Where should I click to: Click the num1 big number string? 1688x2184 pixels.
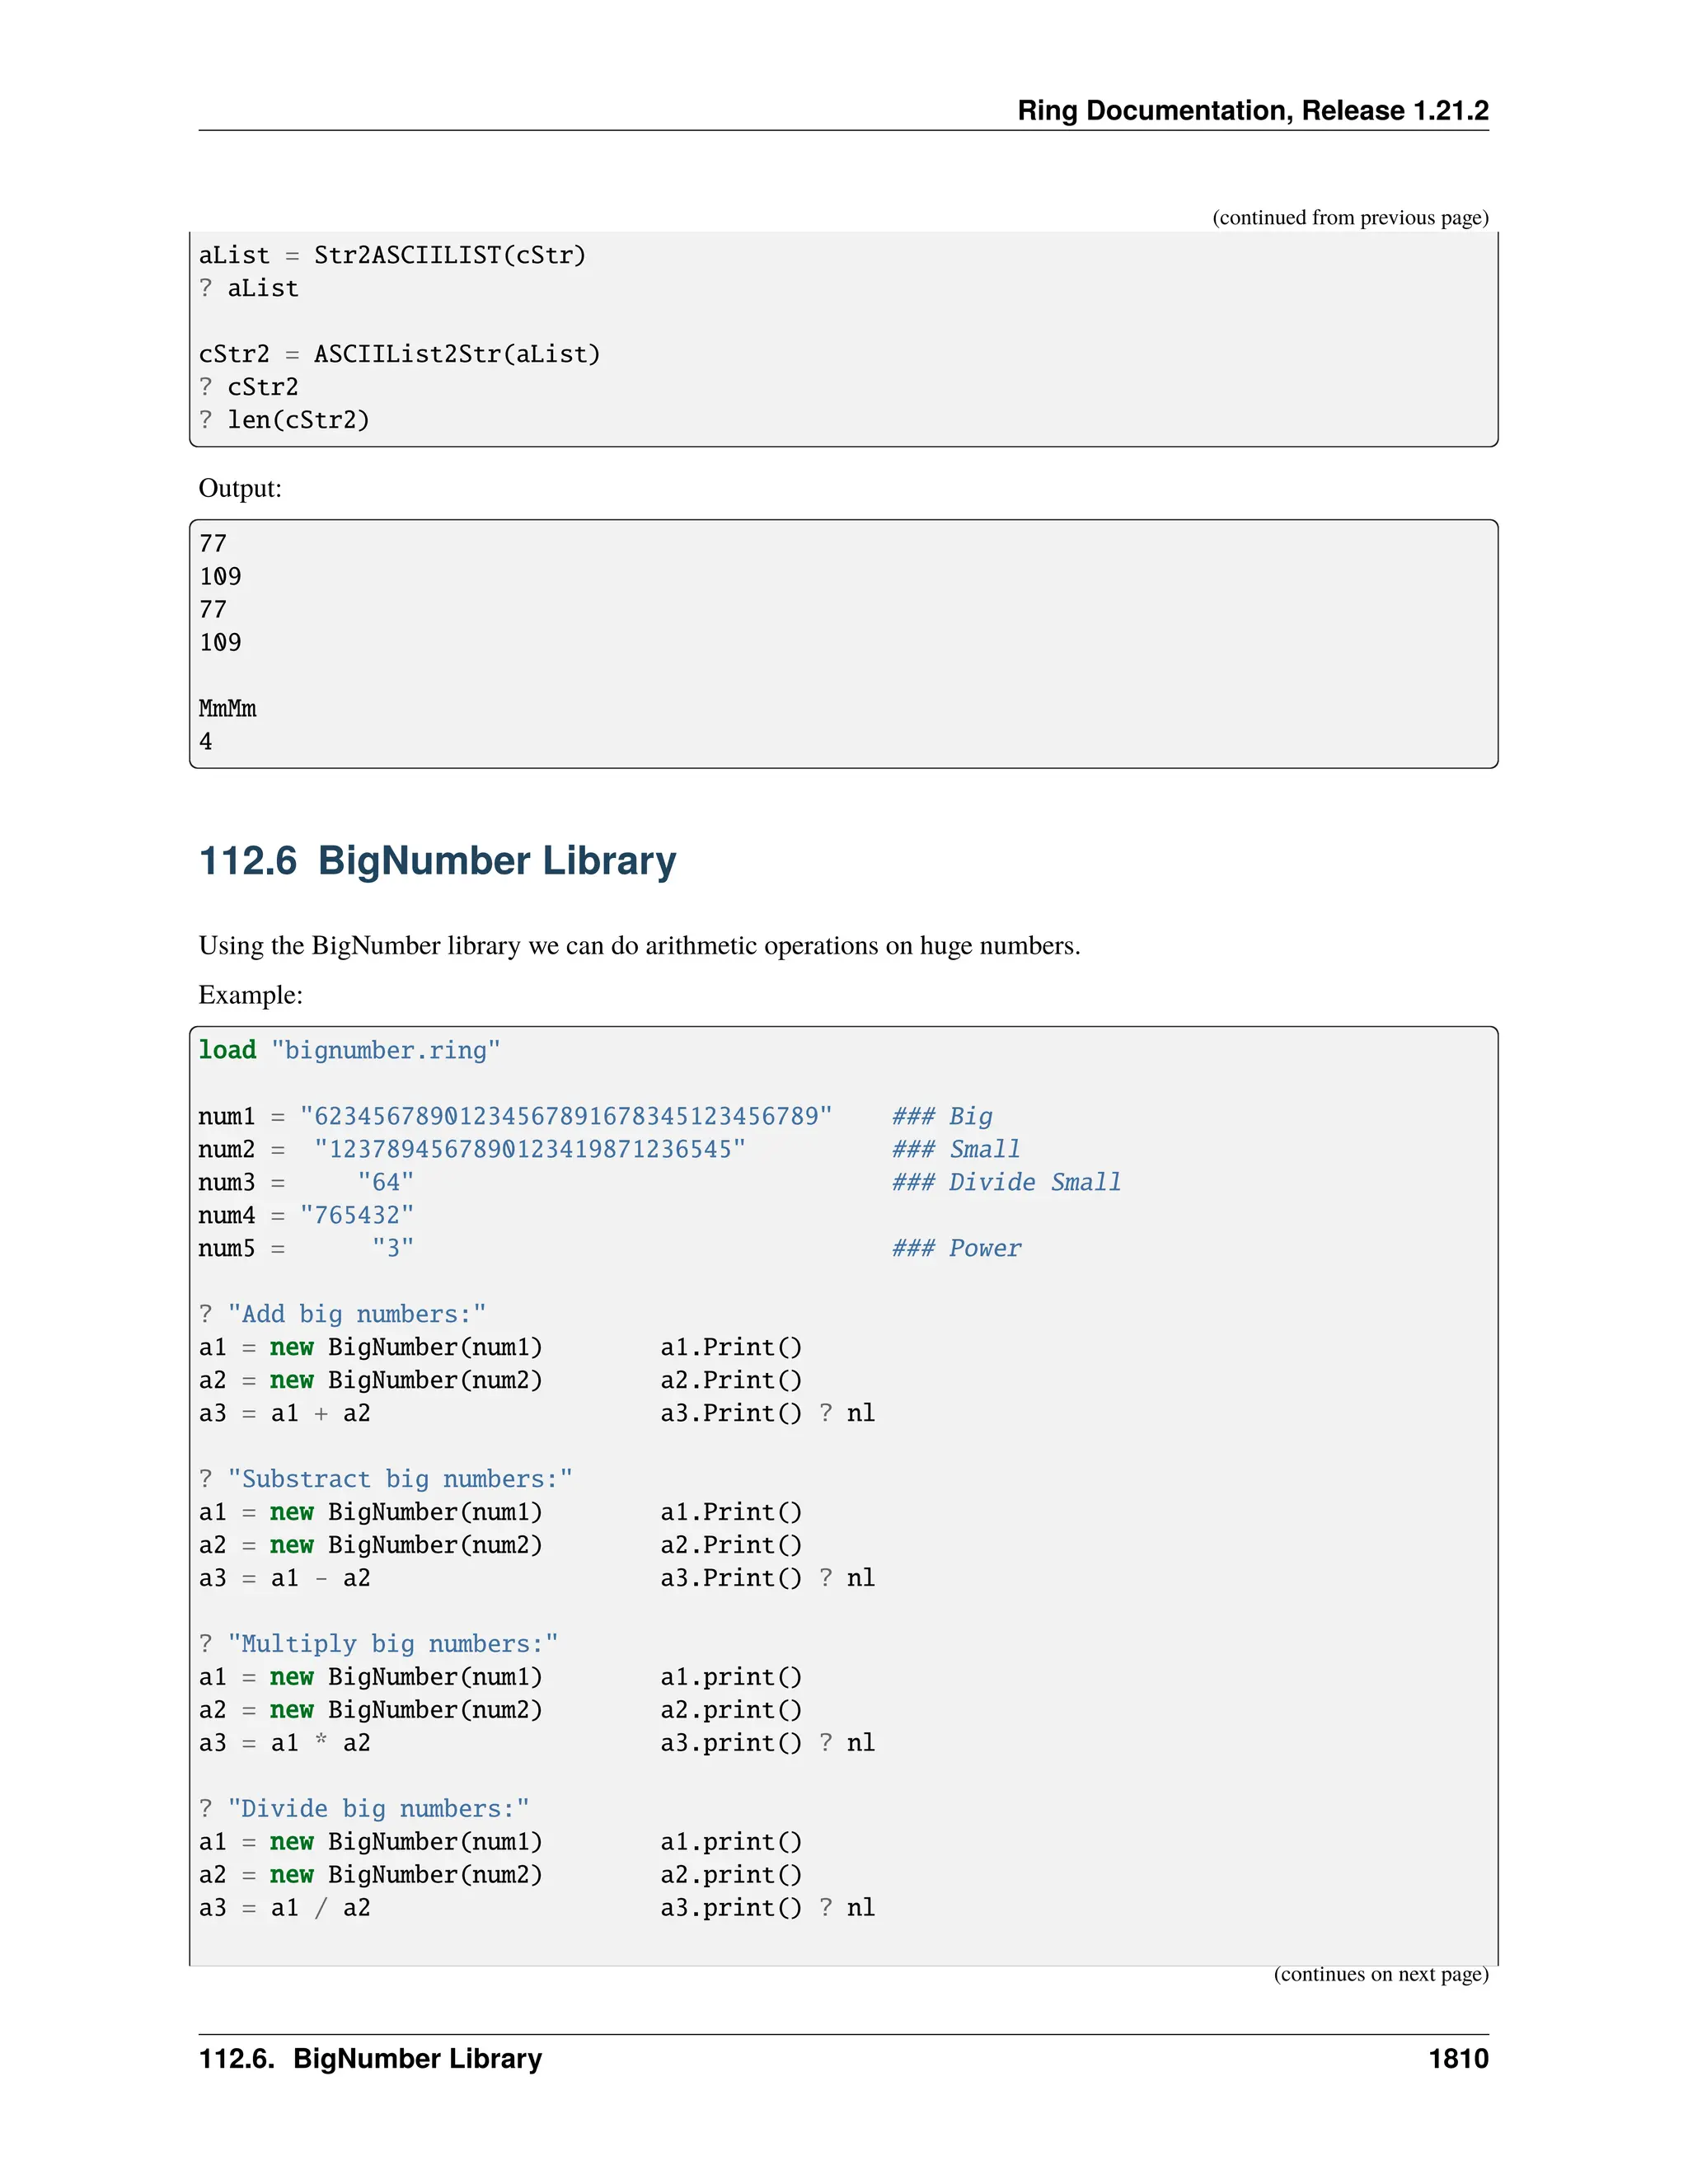pos(566,1116)
